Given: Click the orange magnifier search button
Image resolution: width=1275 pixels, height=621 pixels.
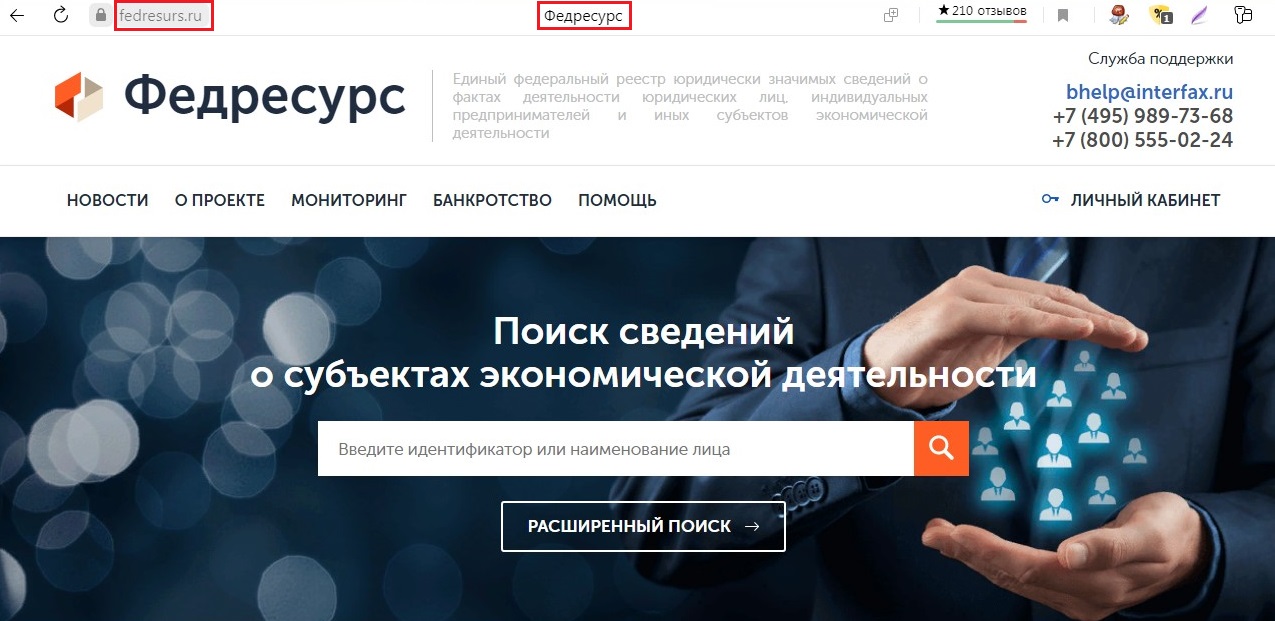Looking at the screenshot, I should 941,448.
